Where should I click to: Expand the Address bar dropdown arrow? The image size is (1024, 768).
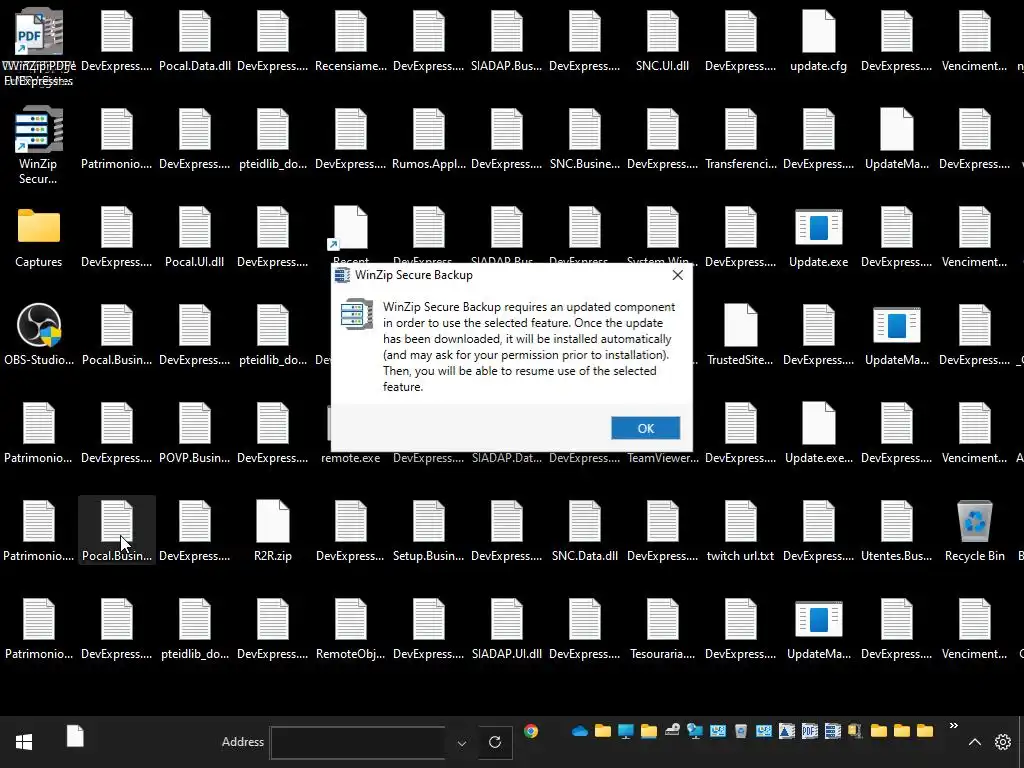[462, 743]
